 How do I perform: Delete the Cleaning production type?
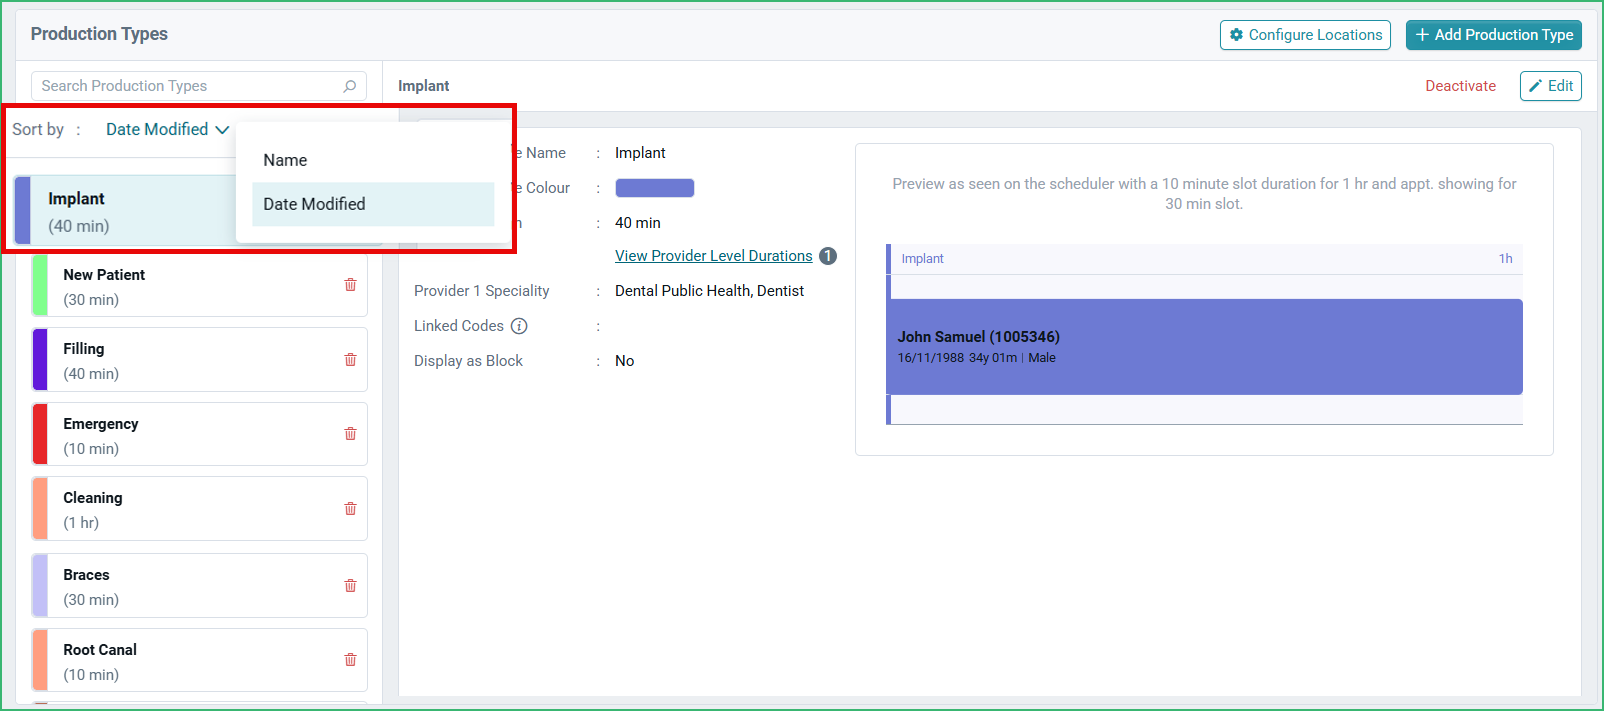point(350,509)
